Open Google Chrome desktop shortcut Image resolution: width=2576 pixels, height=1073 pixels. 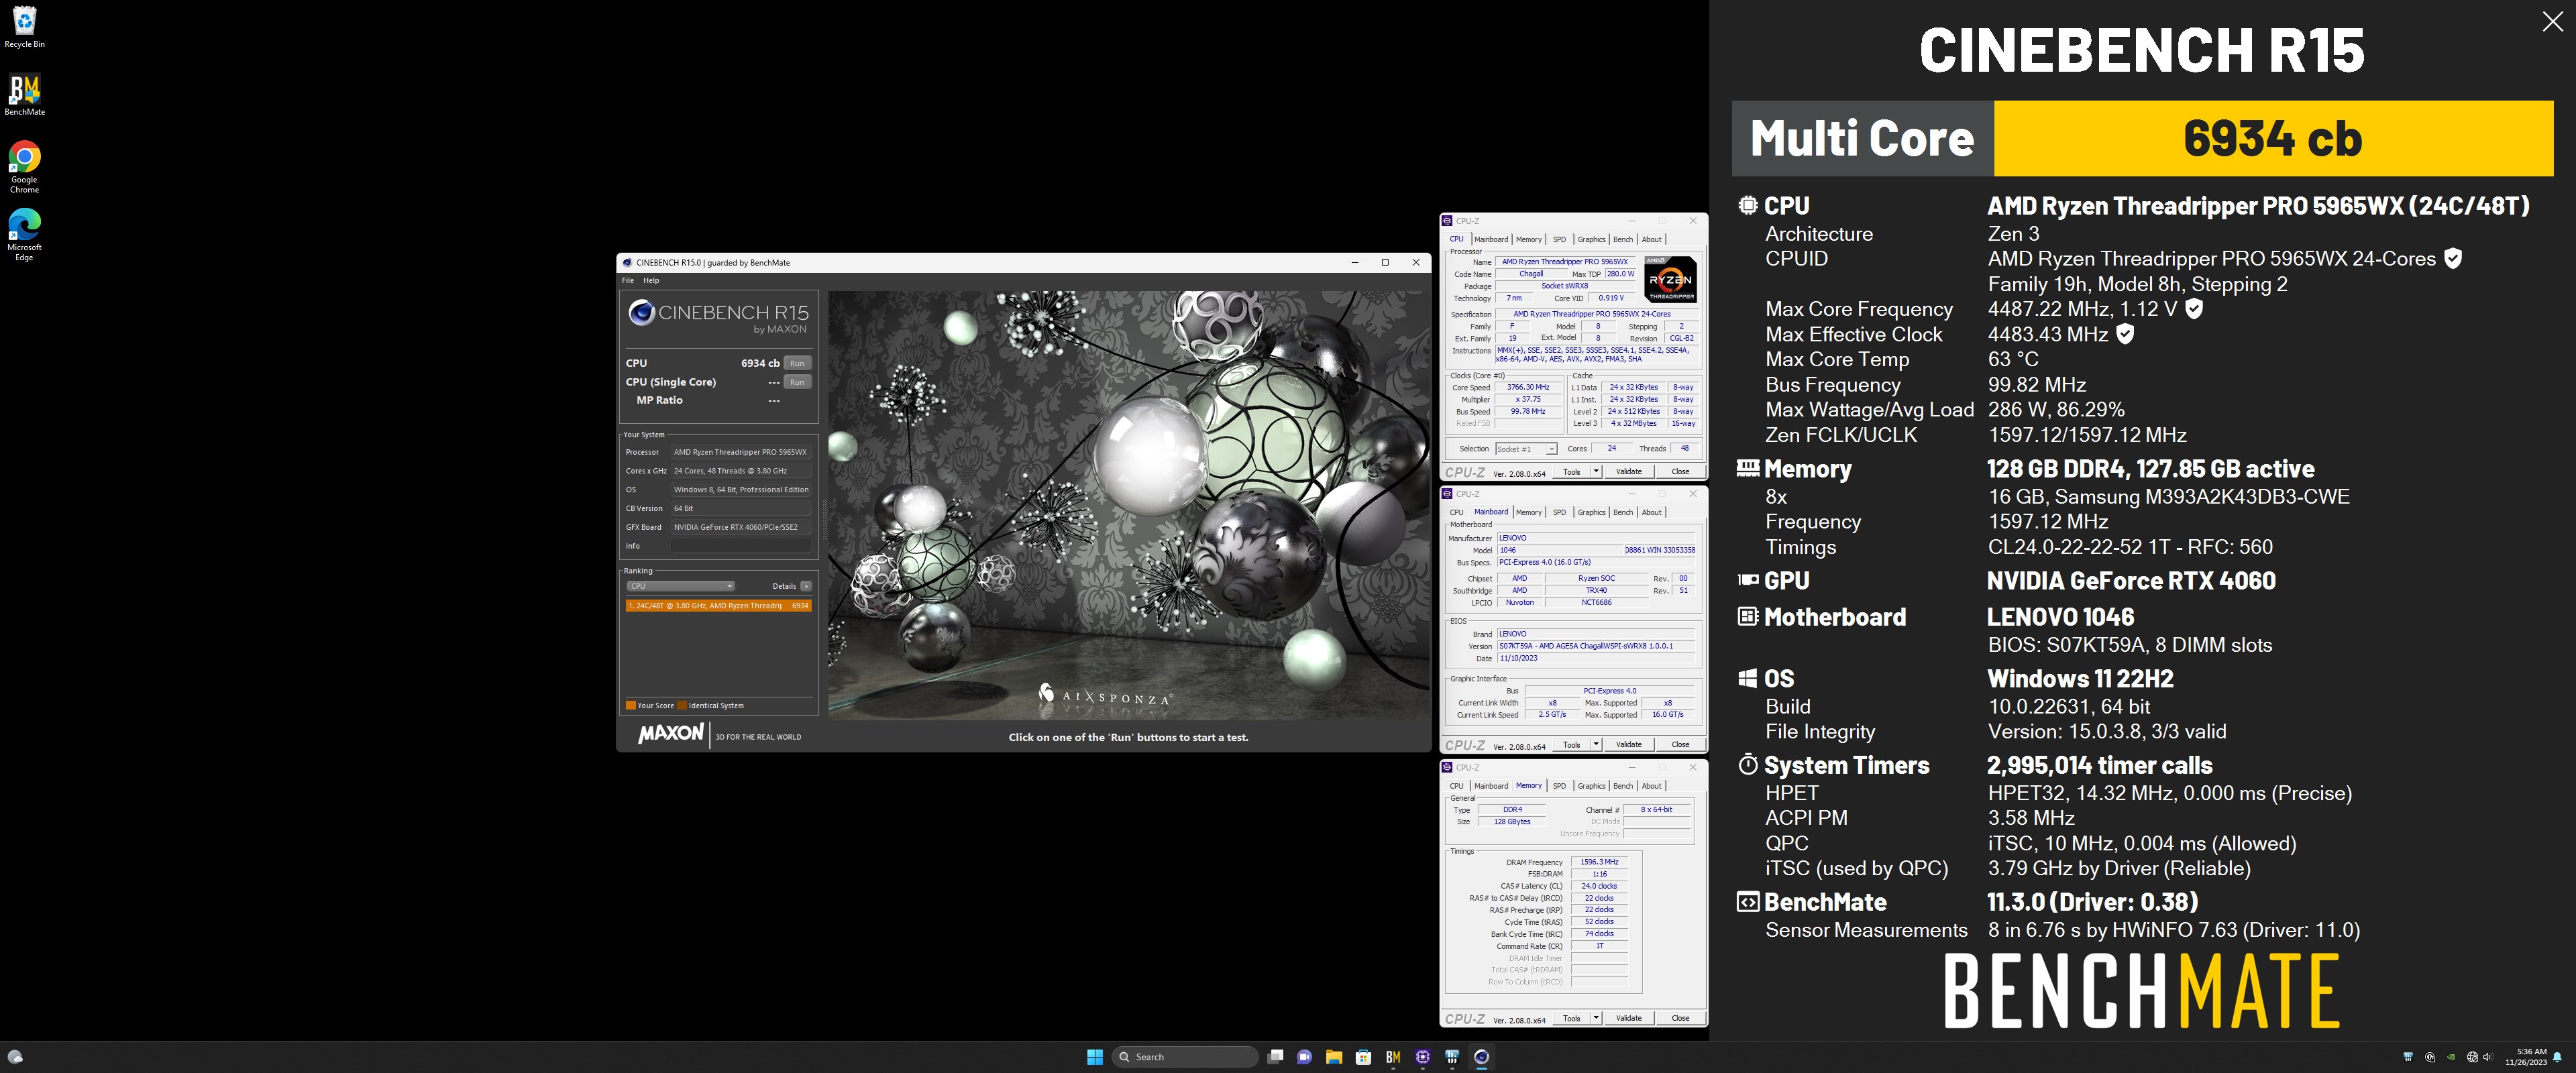click(x=24, y=167)
